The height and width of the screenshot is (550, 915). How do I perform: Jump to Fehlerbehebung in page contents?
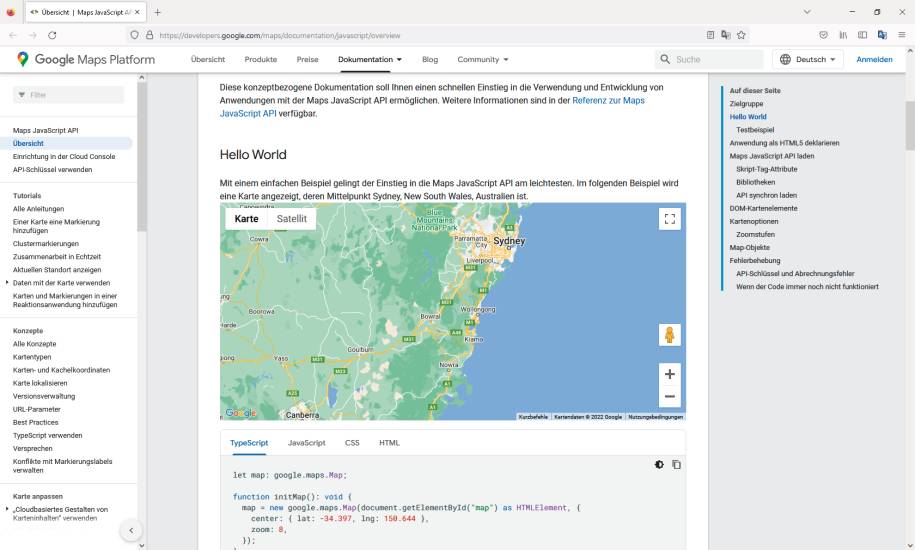[755, 261]
